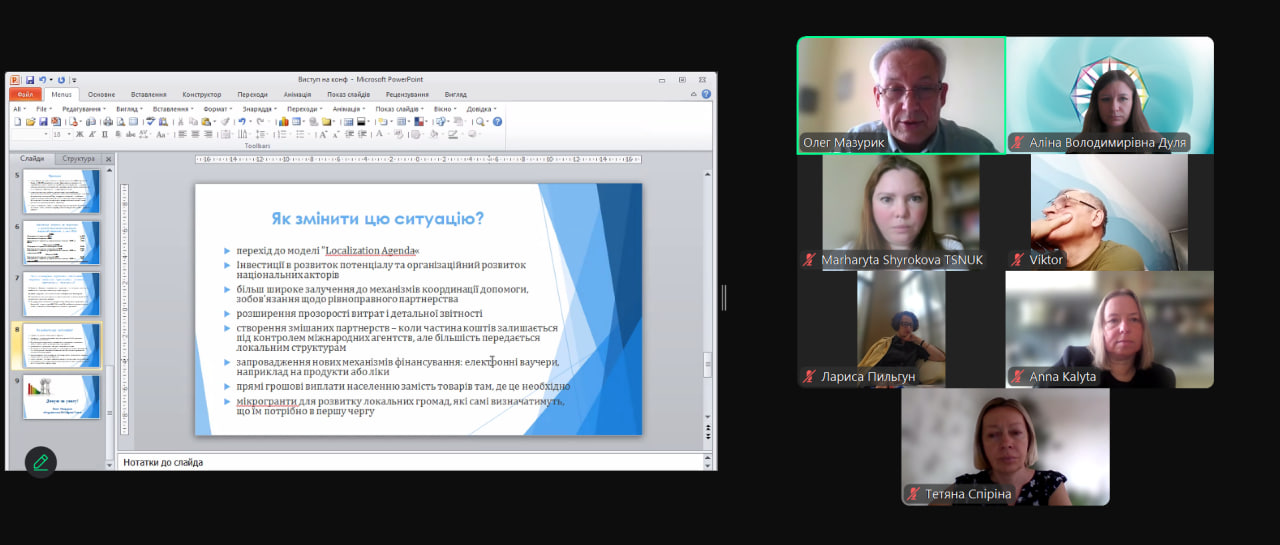Click the green annotation pencil button
The height and width of the screenshot is (545, 1280).
tap(40, 462)
